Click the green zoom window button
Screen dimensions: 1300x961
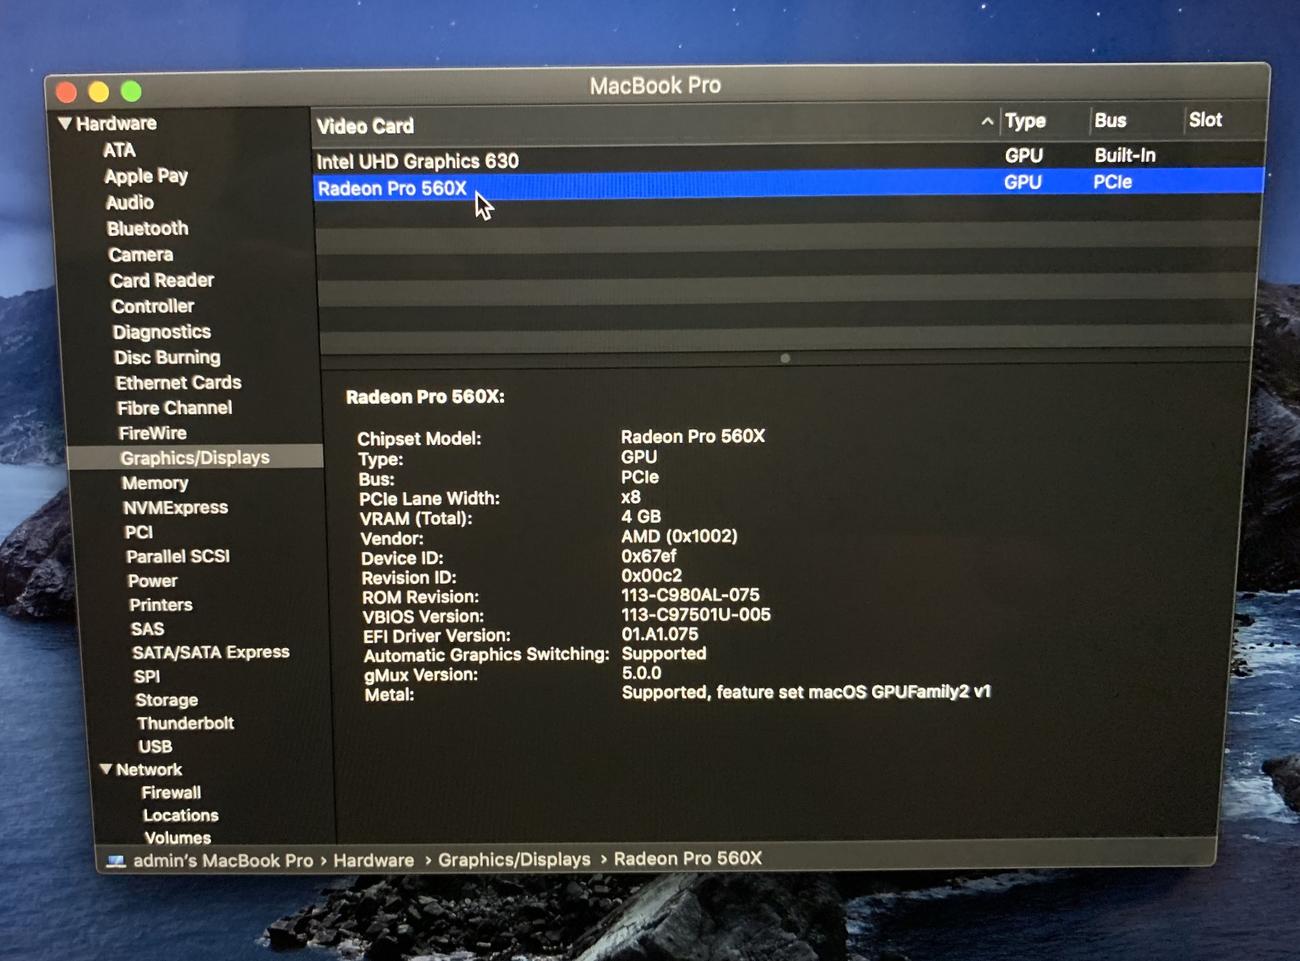click(x=131, y=91)
